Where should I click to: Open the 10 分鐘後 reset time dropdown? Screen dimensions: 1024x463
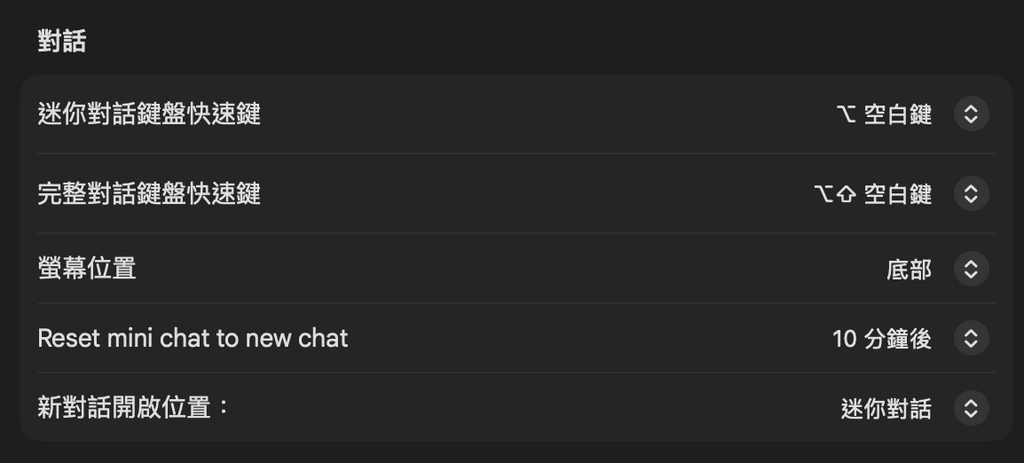click(882, 338)
